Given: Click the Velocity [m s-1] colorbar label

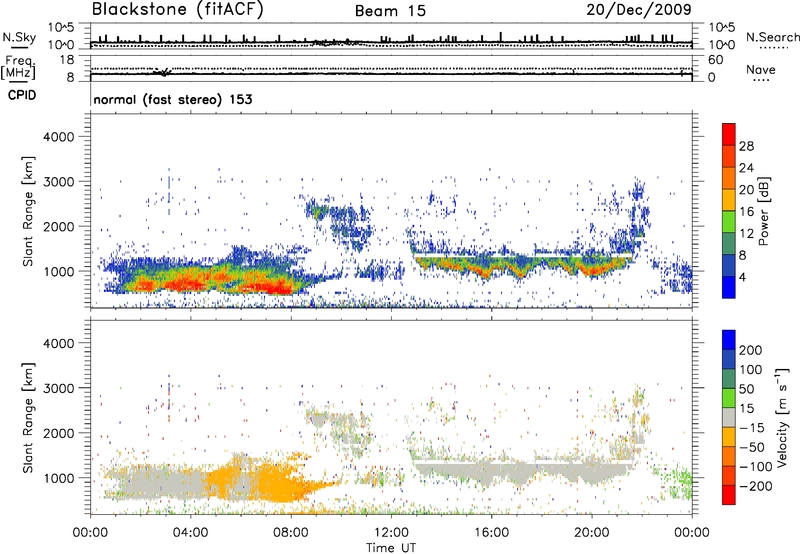Looking at the screenshot, I should 782,417.
